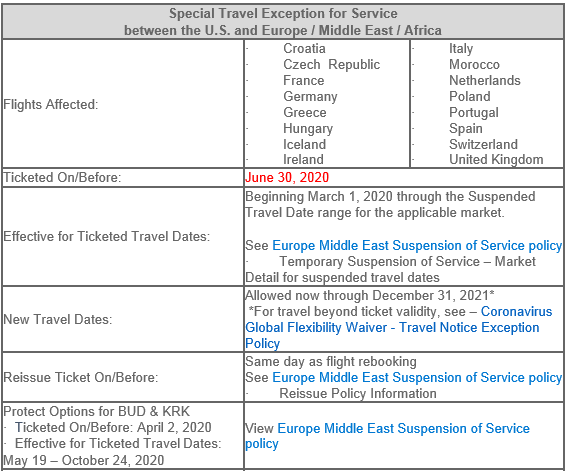Open the Suspension of Service link in BUD & KRK row
The image size is (570, 471).
[387, 436]
